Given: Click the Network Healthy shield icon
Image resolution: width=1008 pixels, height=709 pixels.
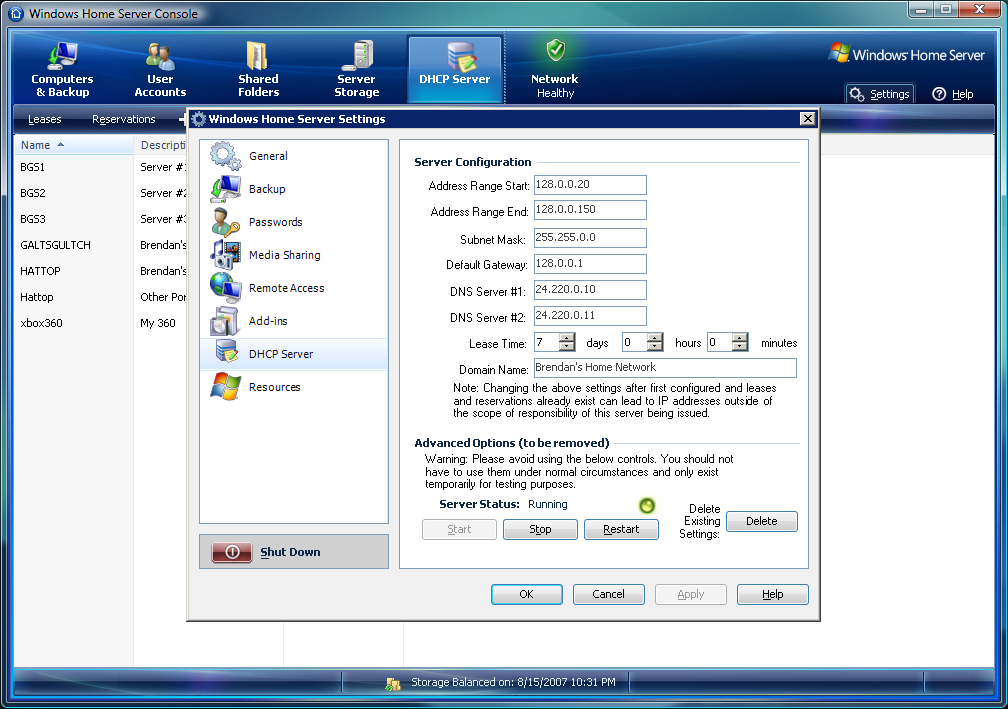Looking at the screenshot, I should [555, 50].
